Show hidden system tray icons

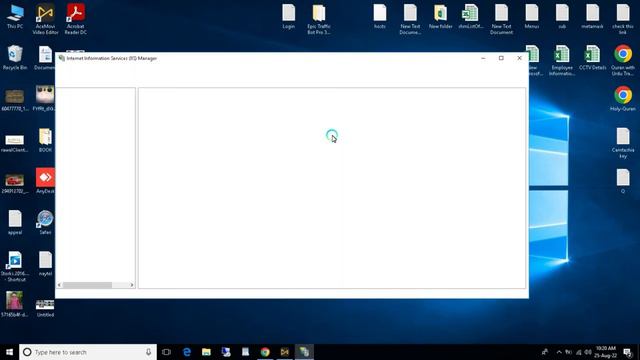click(559, 352)
